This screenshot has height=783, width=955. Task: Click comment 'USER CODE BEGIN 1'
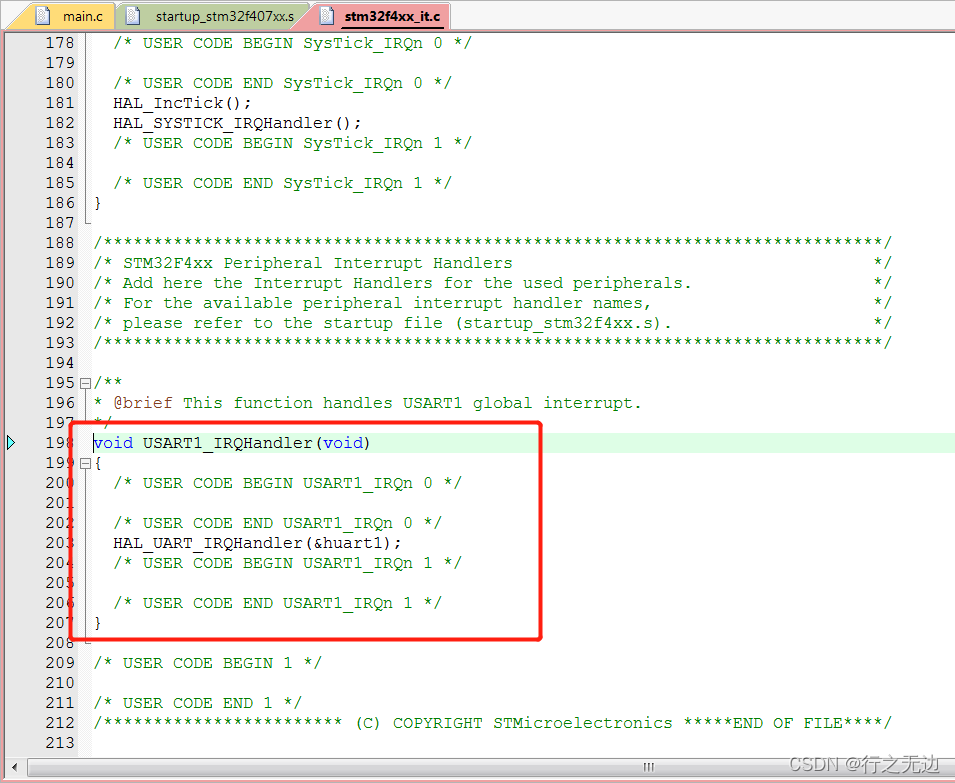tap(207, 662)
